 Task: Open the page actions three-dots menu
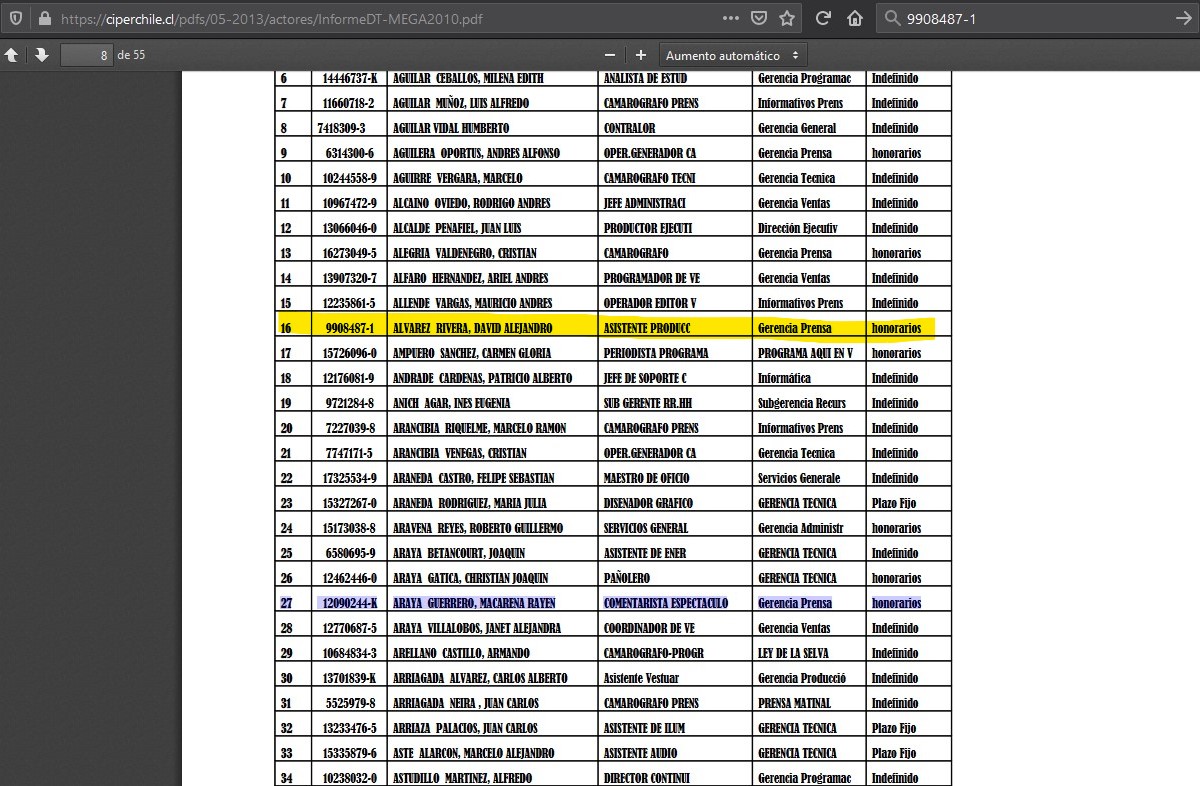731,18
